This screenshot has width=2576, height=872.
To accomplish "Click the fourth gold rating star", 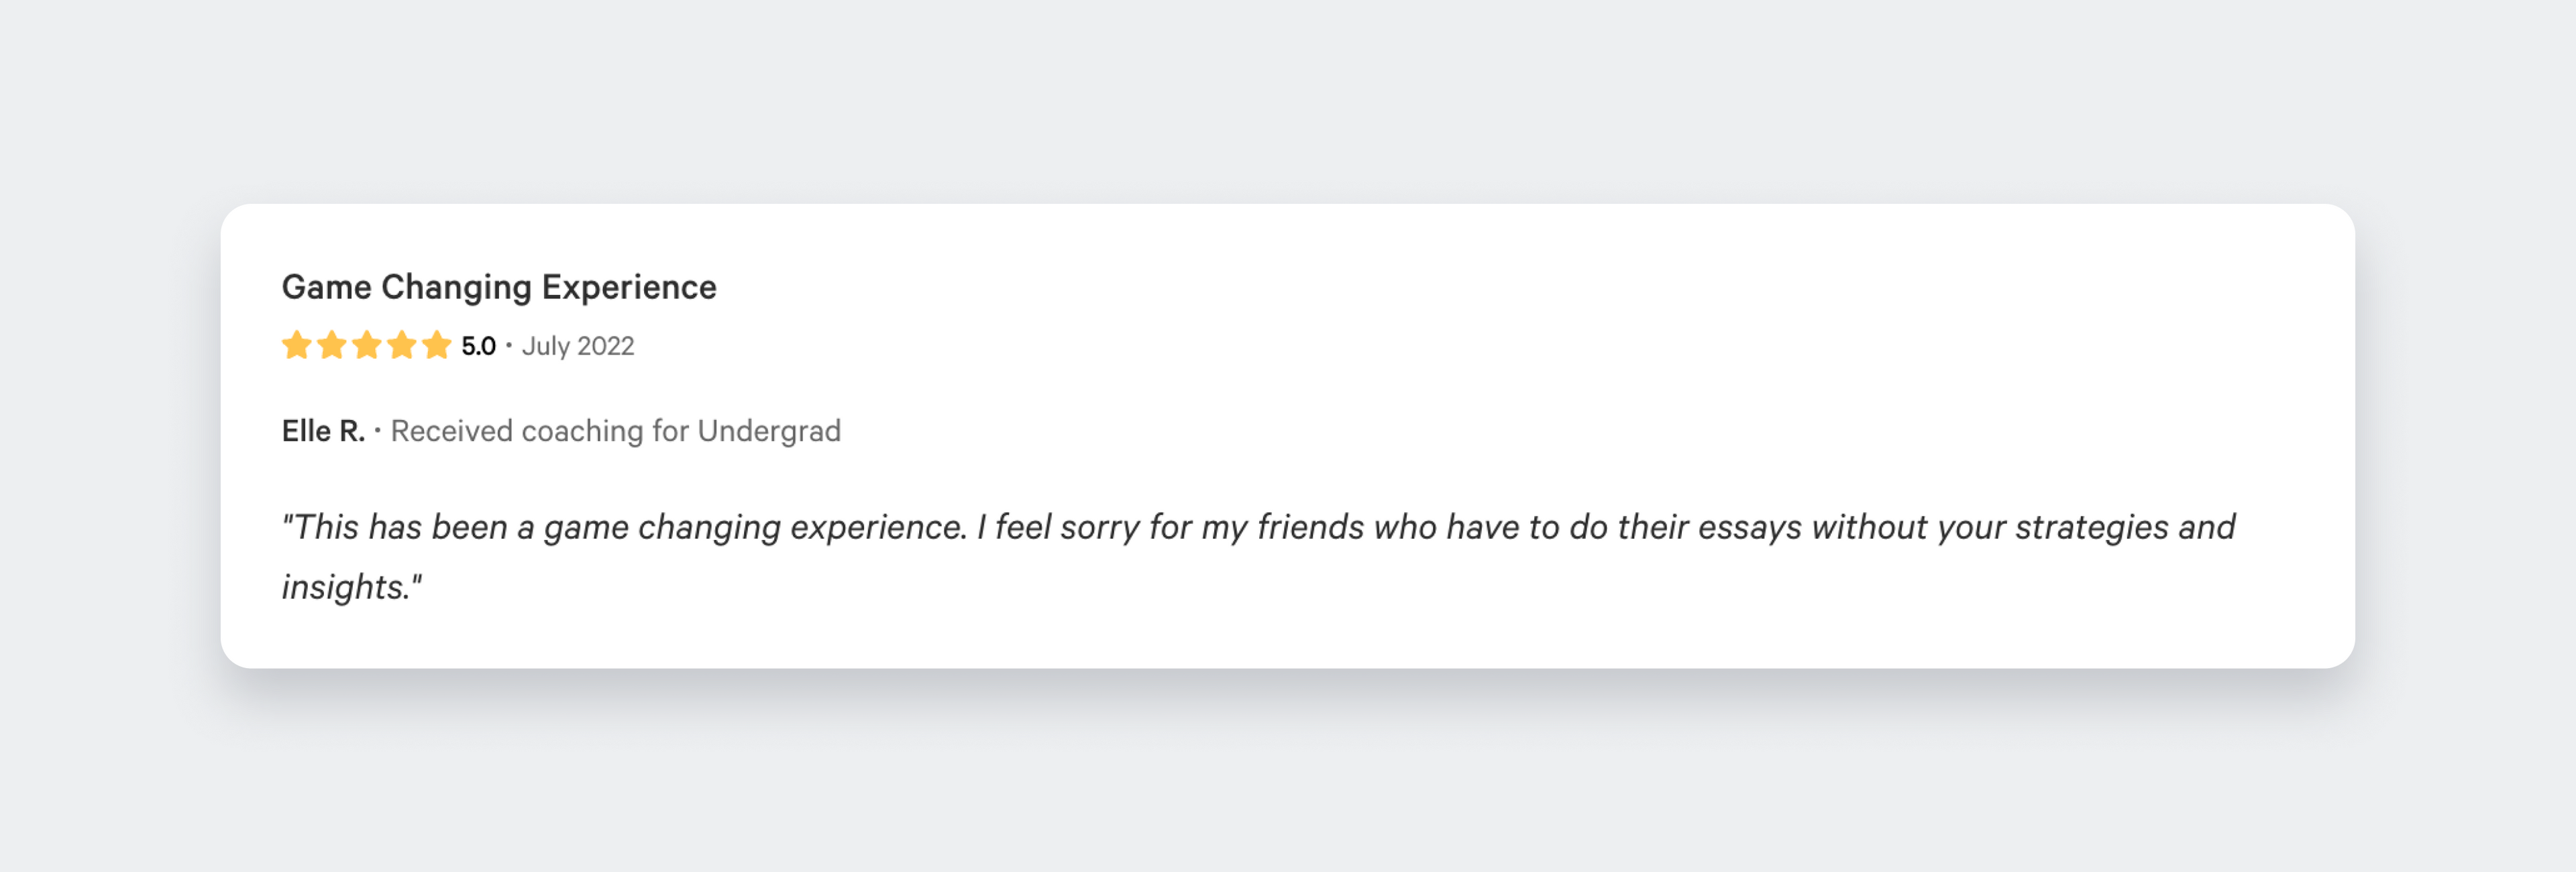I will pyautogui.click(x=402, y=345).
